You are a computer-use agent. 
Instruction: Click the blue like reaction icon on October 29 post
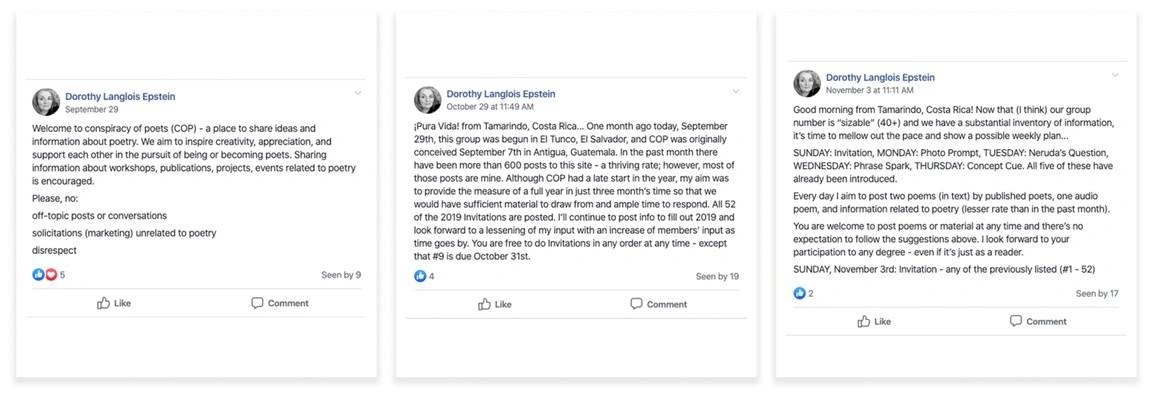point(420,276)
